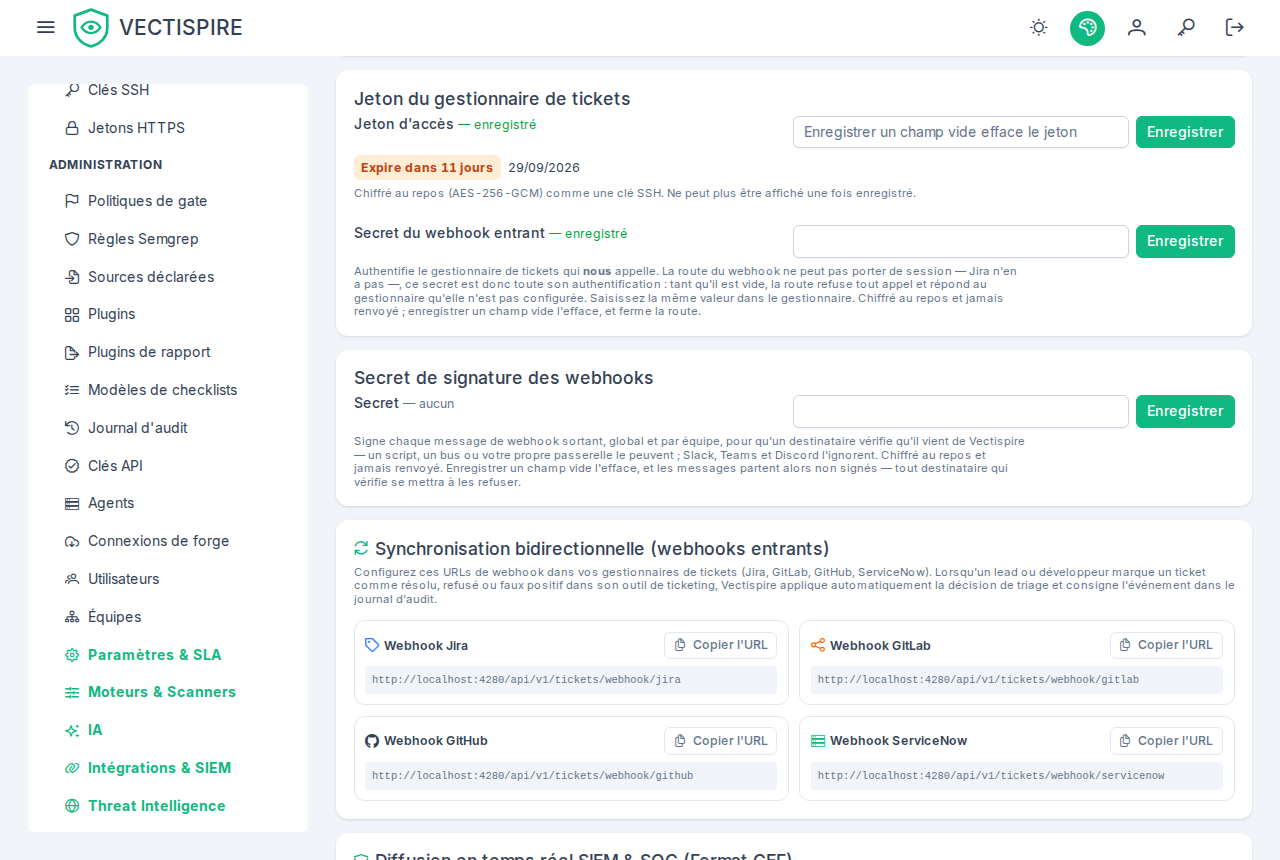Image resolution: width=1280 pixels, height=860 pixels.
Task: Toggle light theme with sun icon
Action: click(1039, 27)
